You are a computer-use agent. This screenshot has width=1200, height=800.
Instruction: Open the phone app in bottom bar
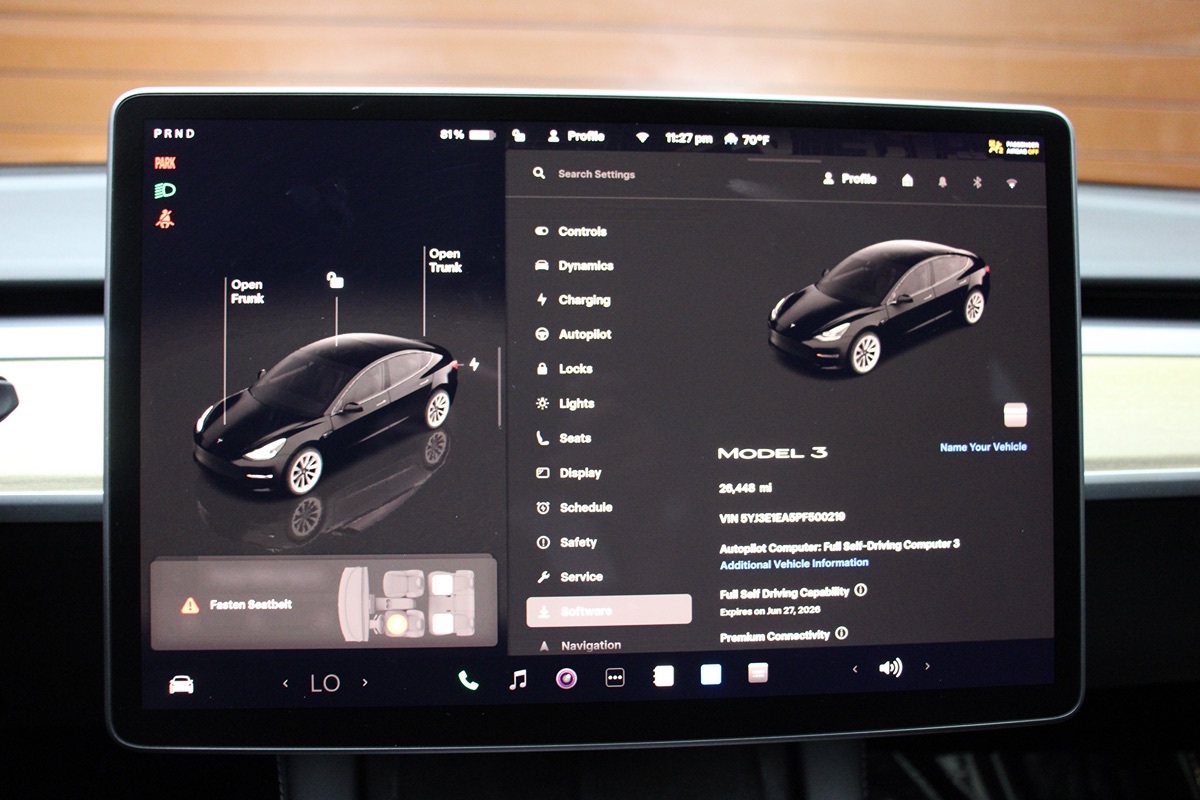[468, 681]
